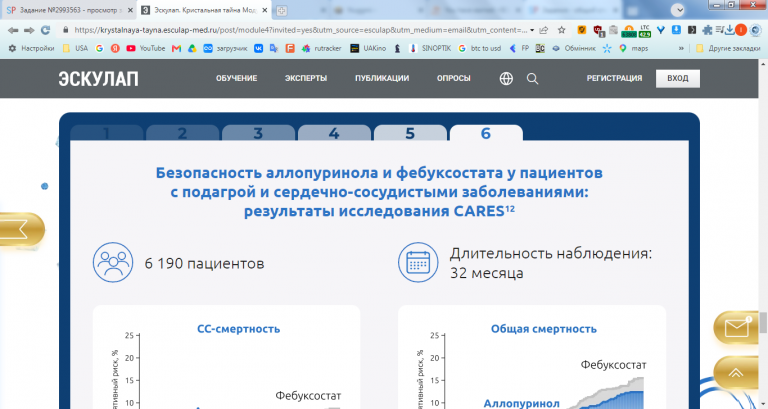
Task: Open the UAKino bookmark
Action: click(368, 48)
